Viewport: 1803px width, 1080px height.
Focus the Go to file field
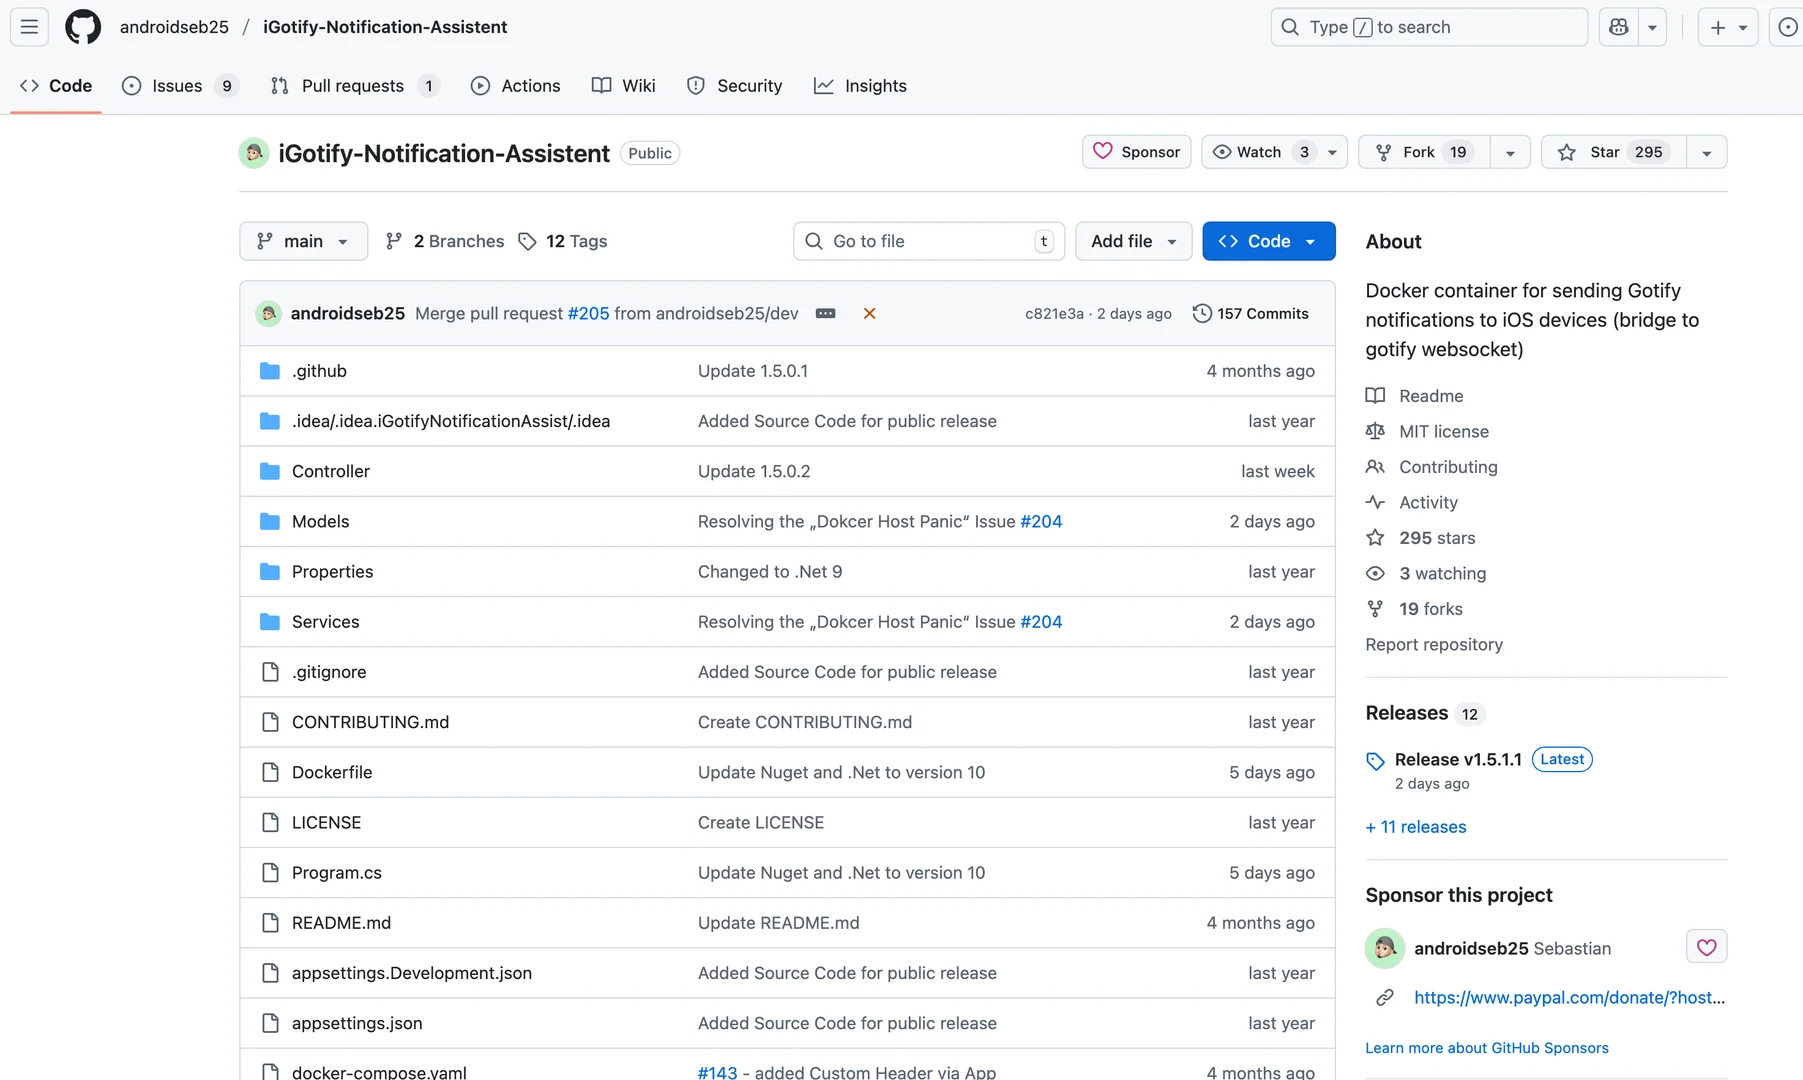point(929,241)
